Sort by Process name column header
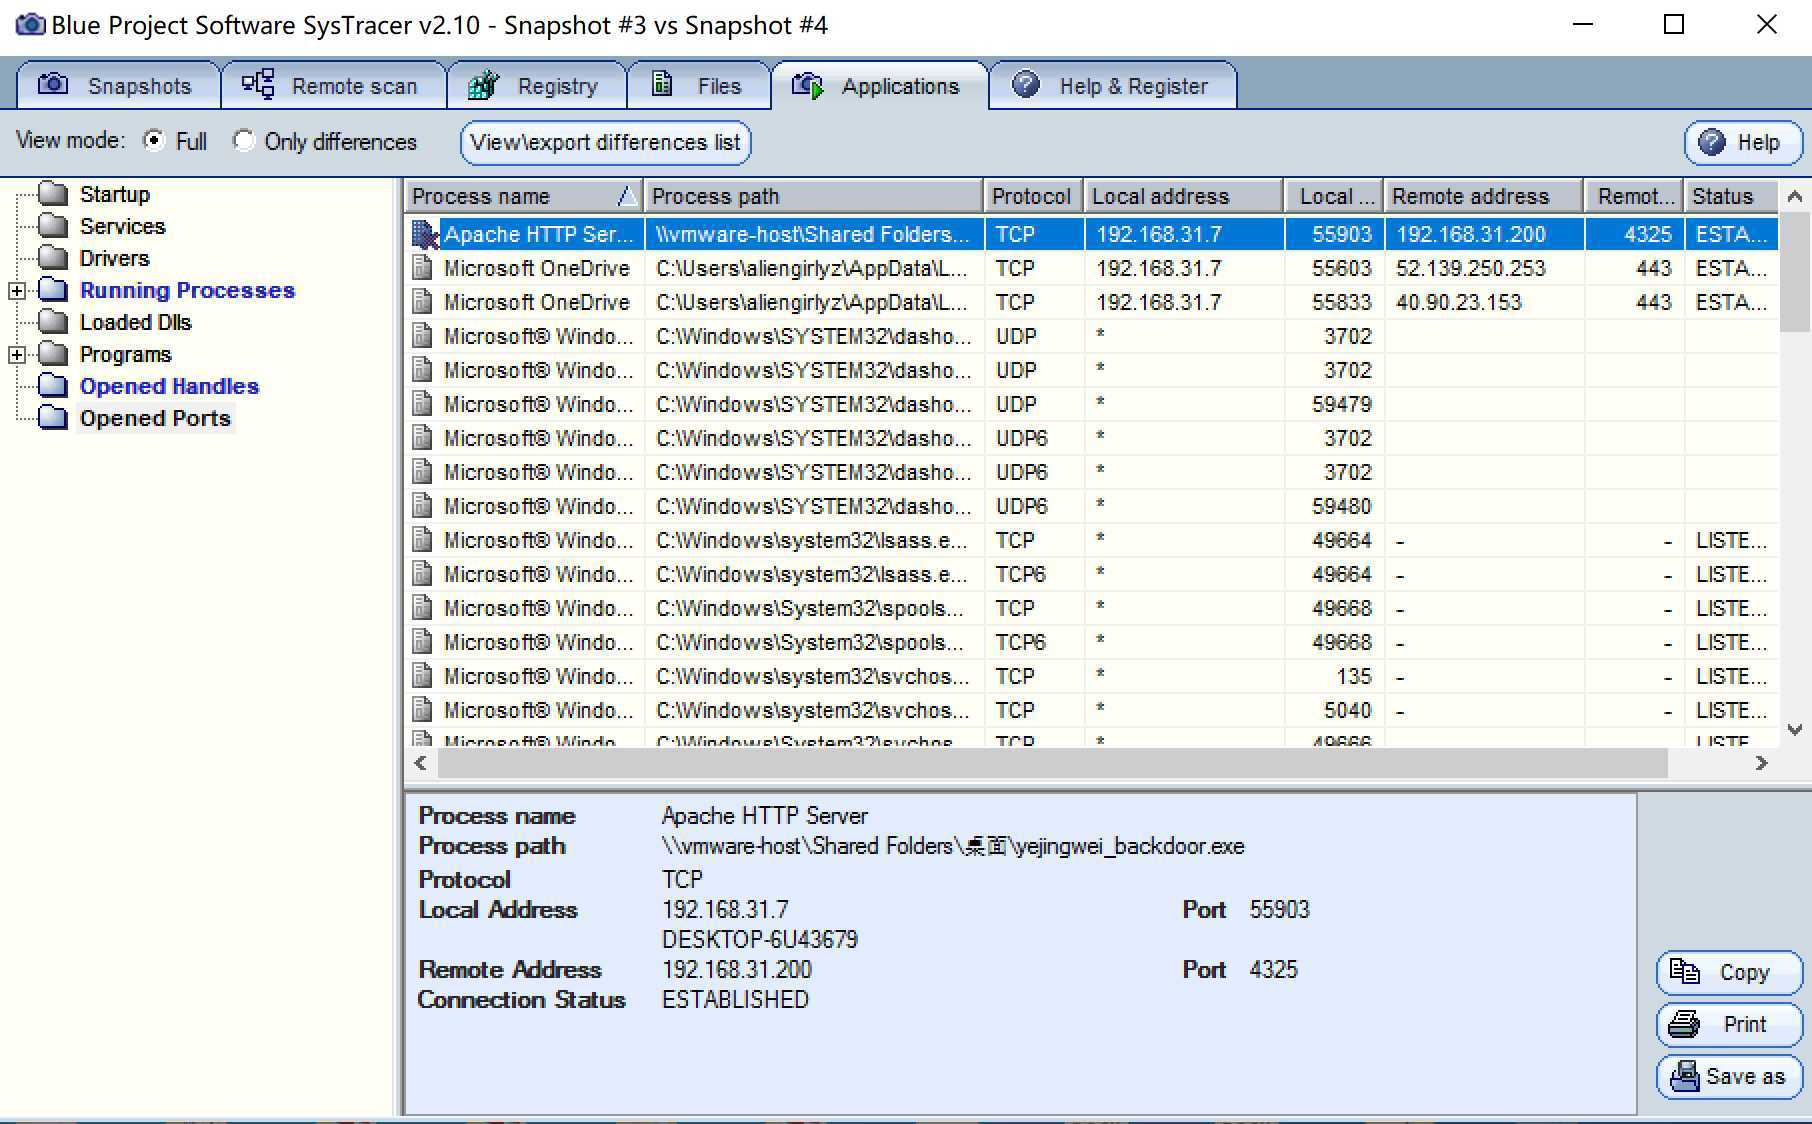This screenshot has width=1812, height=1124. tap(523, 196)
